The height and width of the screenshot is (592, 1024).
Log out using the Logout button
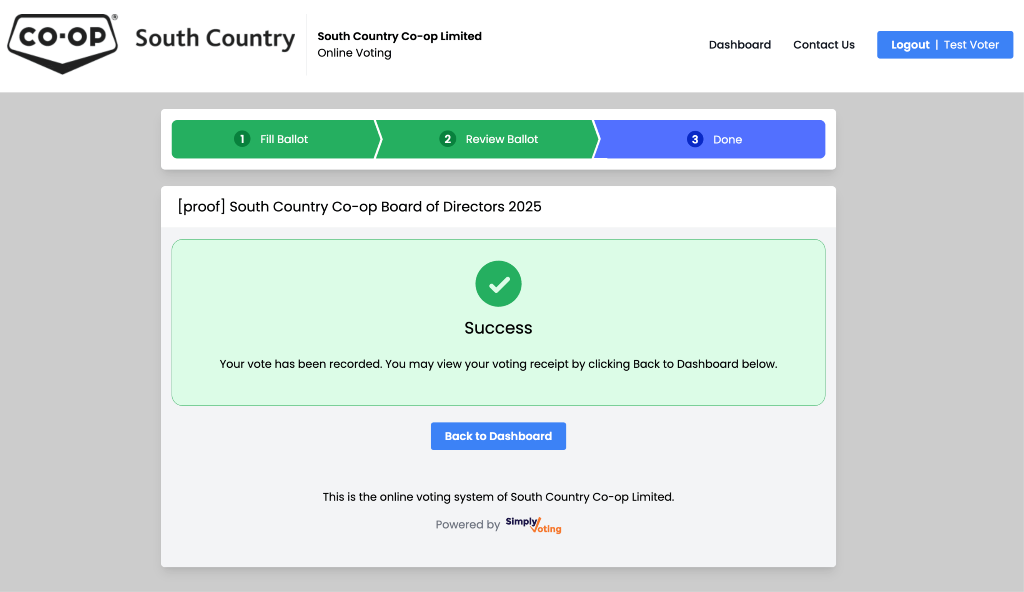910,45
